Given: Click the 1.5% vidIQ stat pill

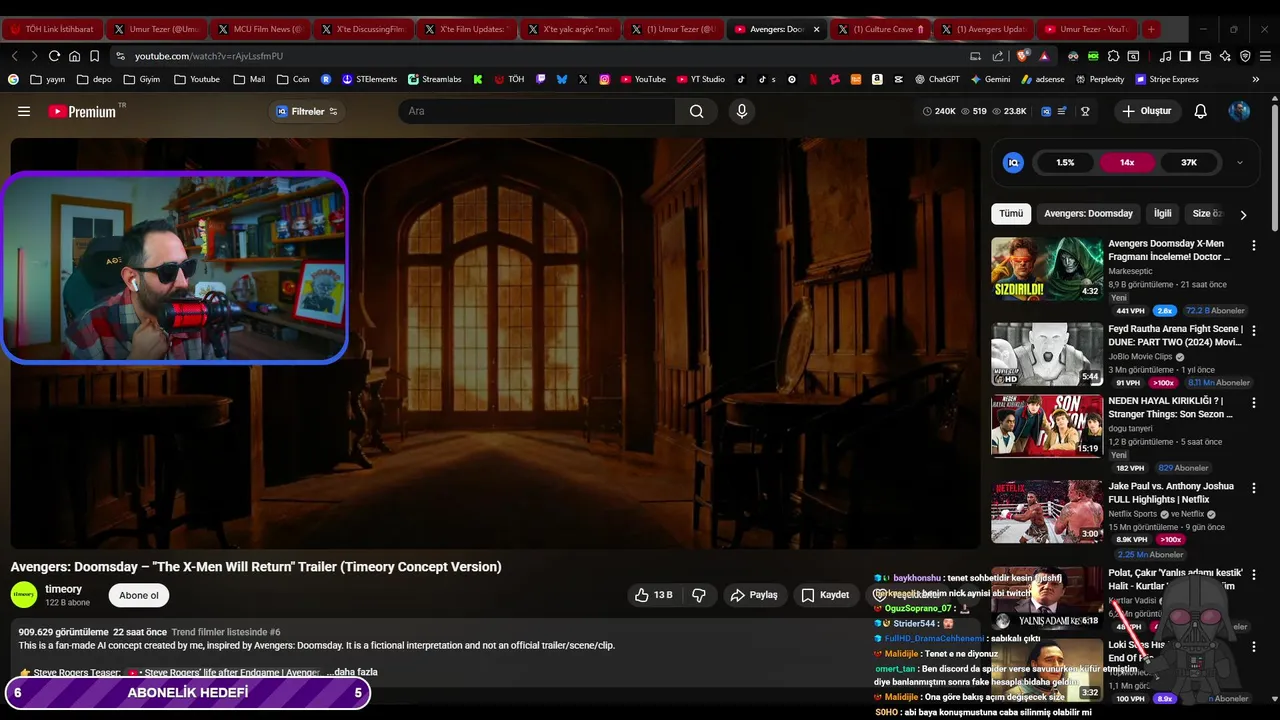Looking at the screenshot, I should pos(1065,162).
